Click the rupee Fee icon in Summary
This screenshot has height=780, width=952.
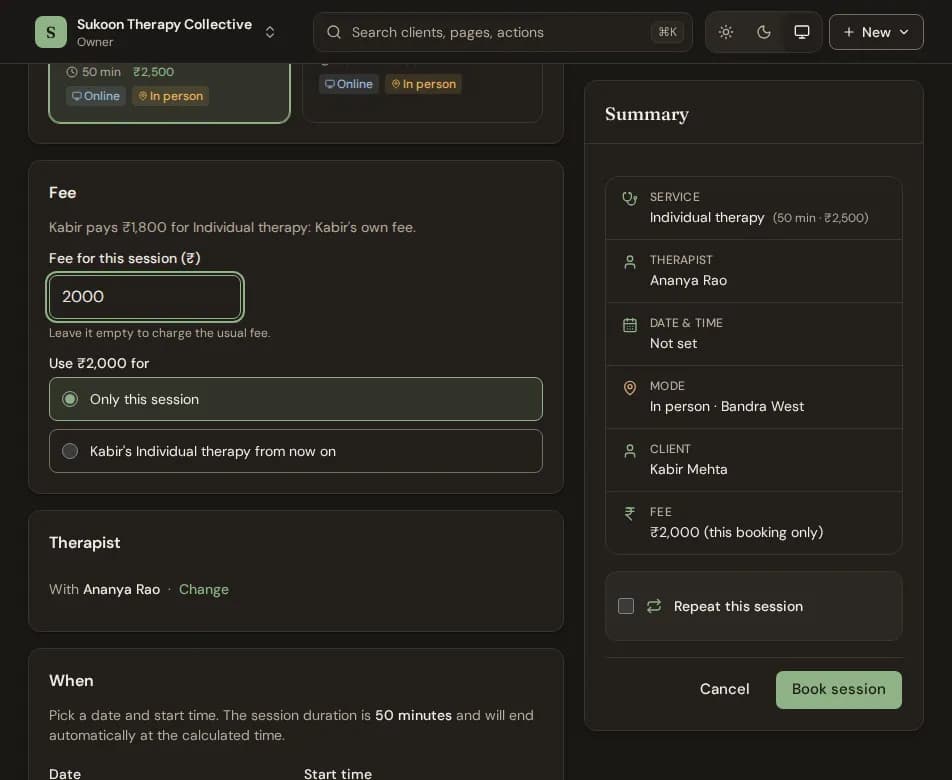(630, 514)
